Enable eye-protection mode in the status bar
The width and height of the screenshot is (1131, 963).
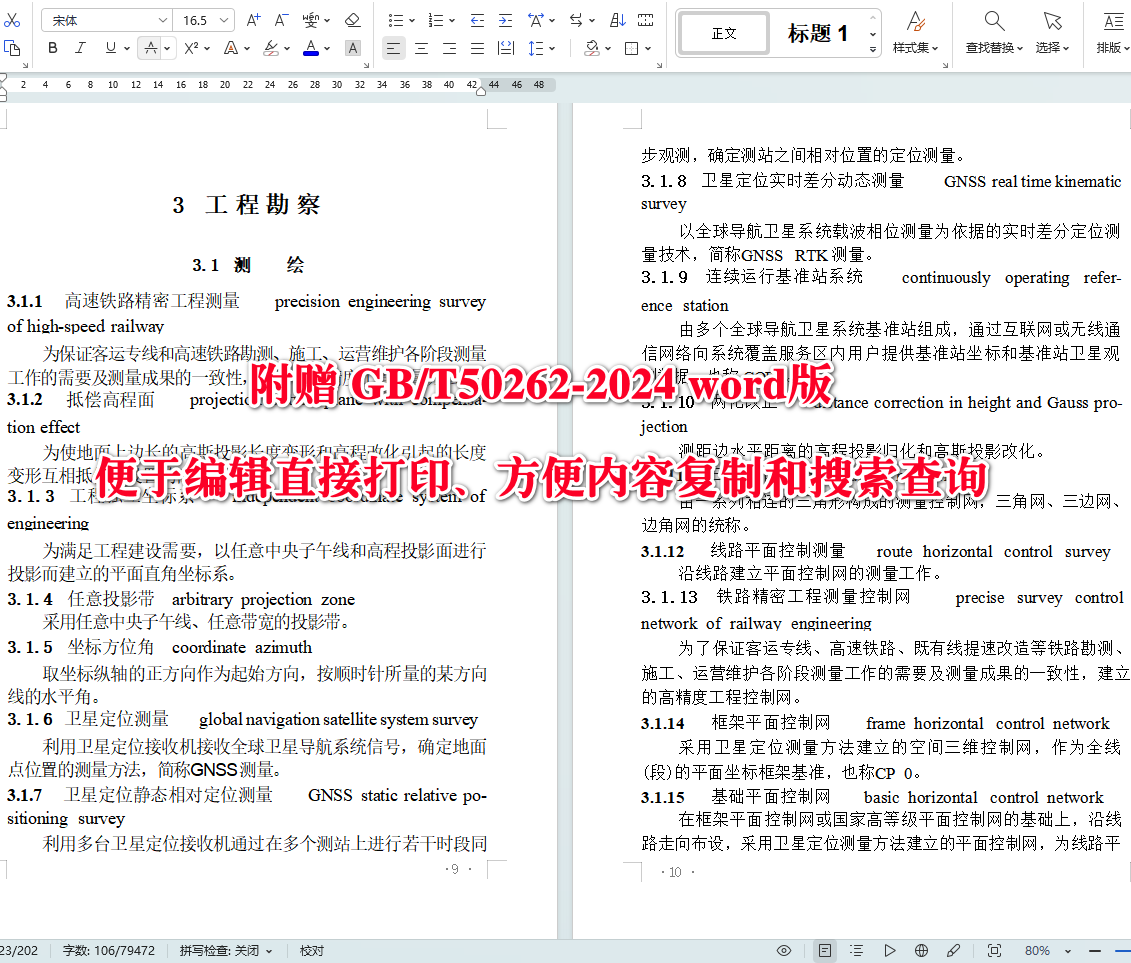[783, 950]
